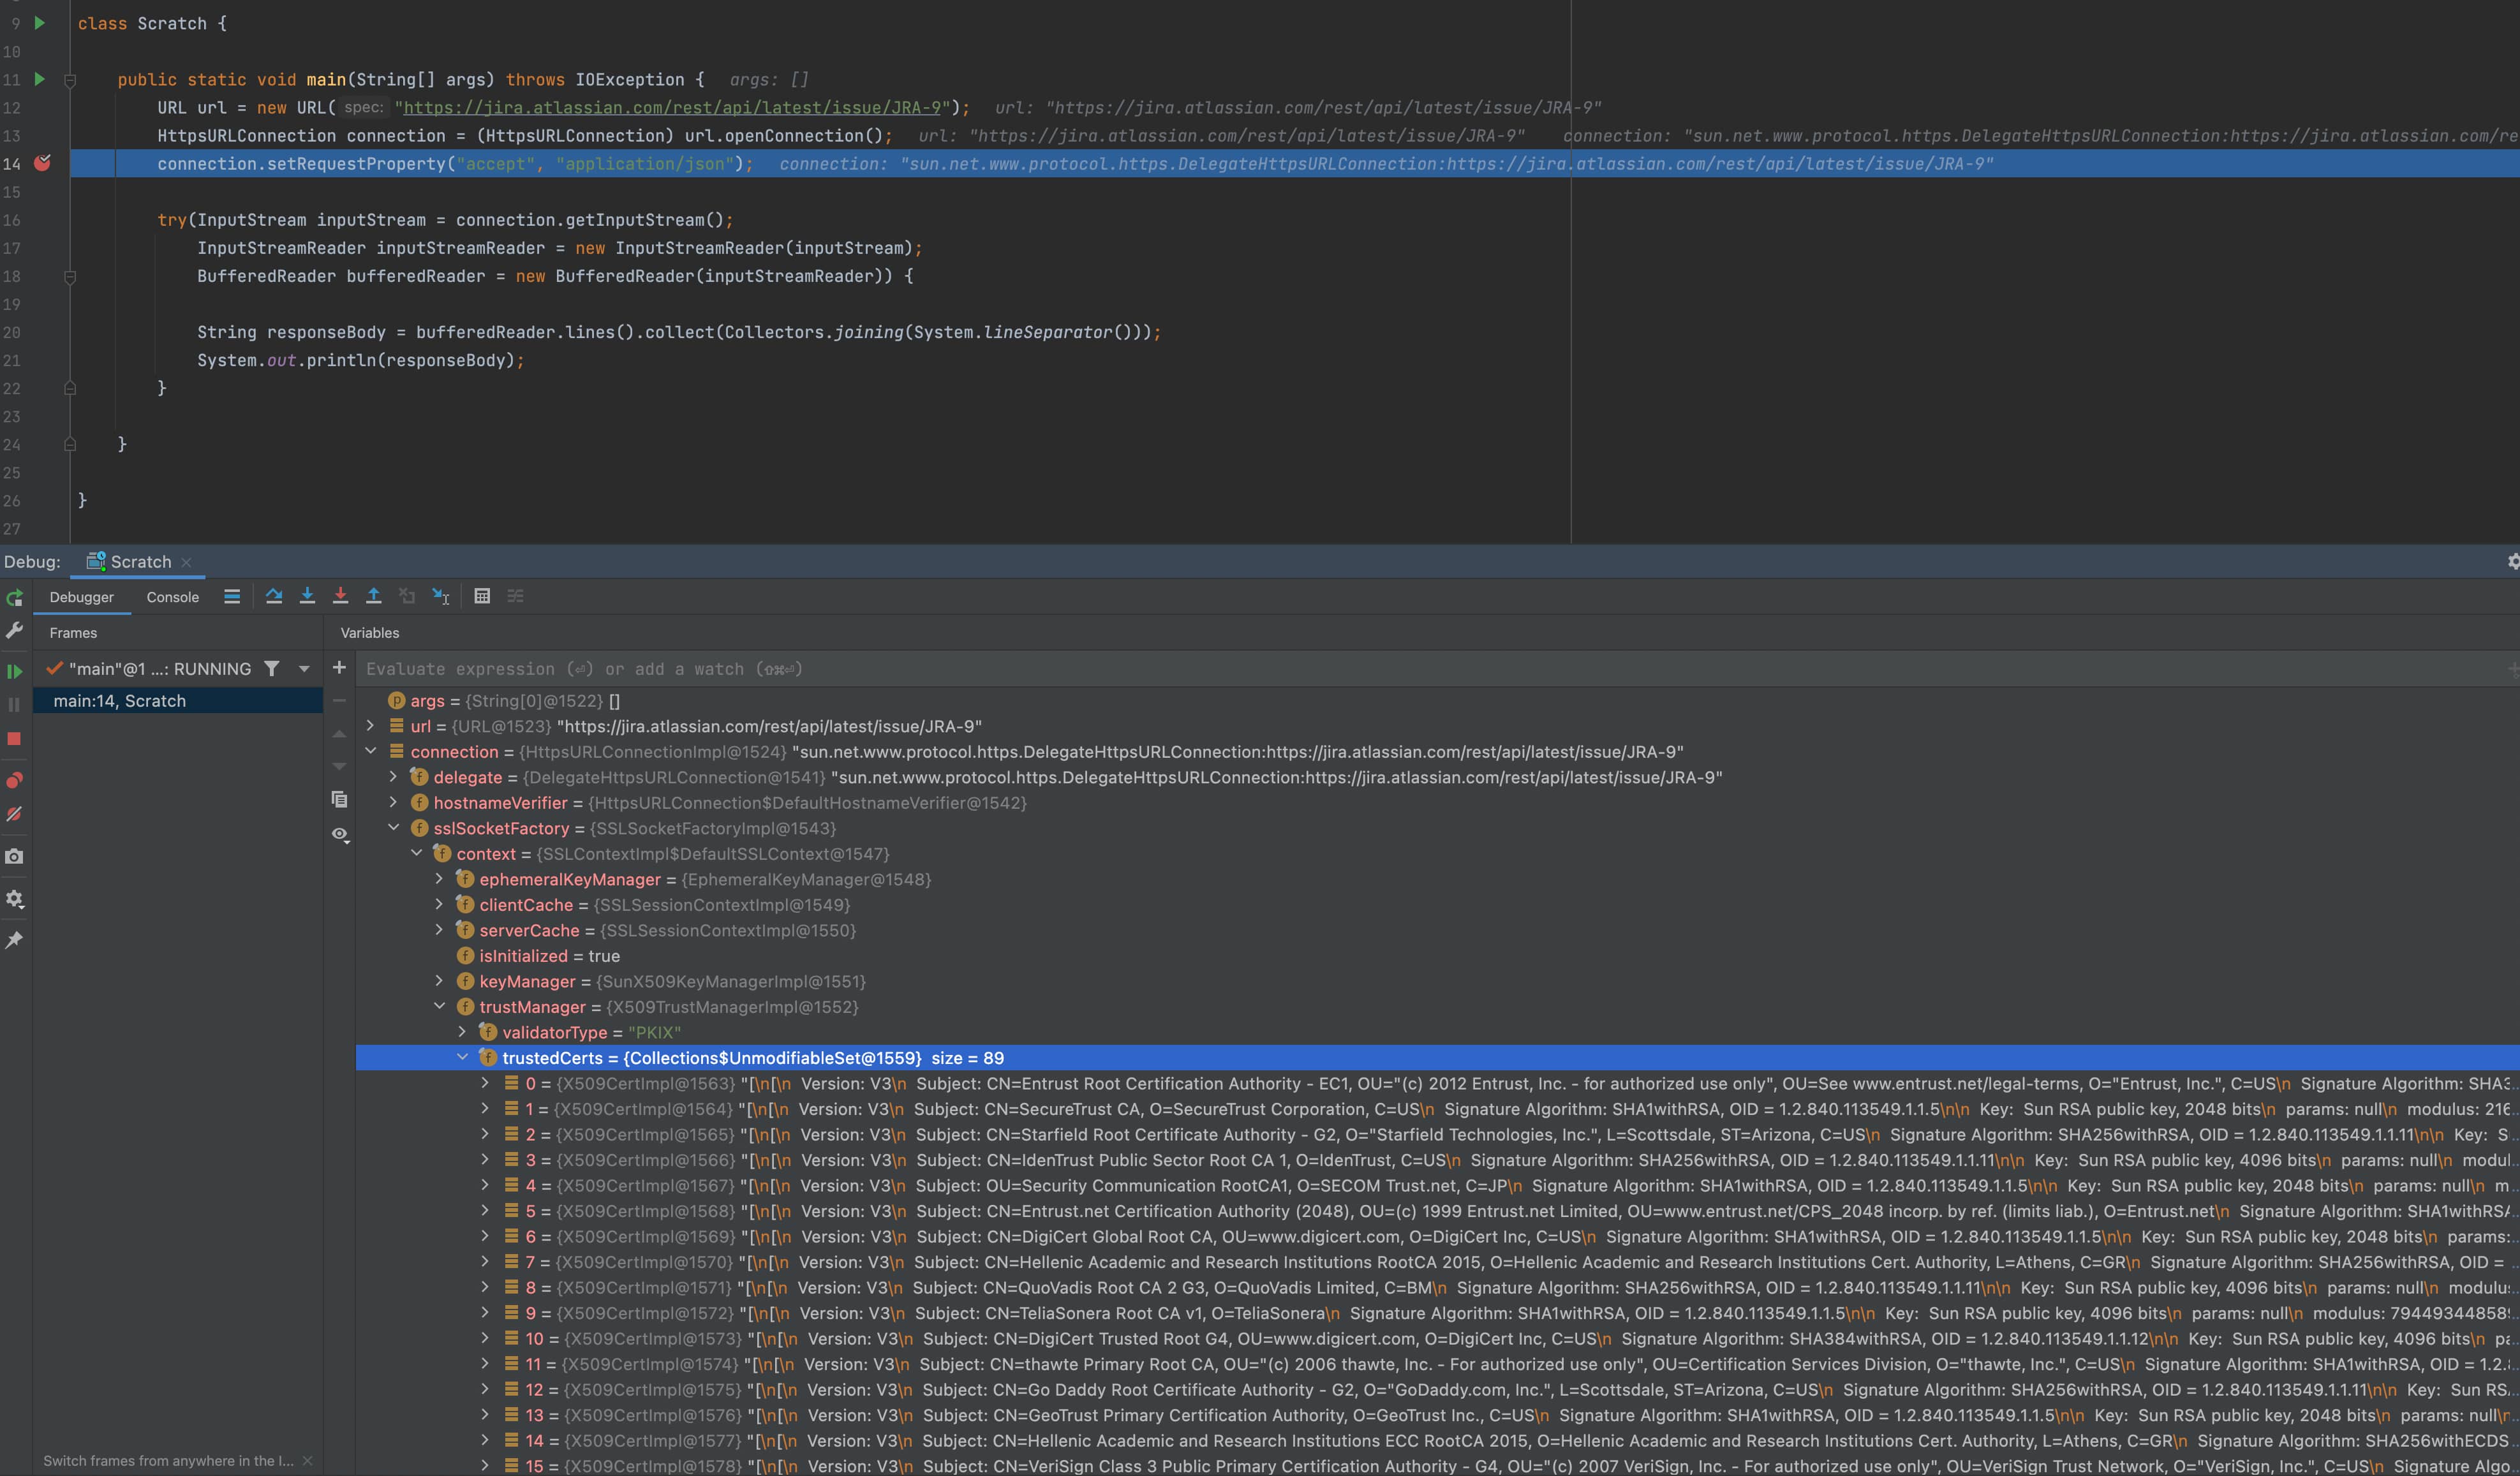Open the jira.atlassian.com URL link in code

point(672,107)
